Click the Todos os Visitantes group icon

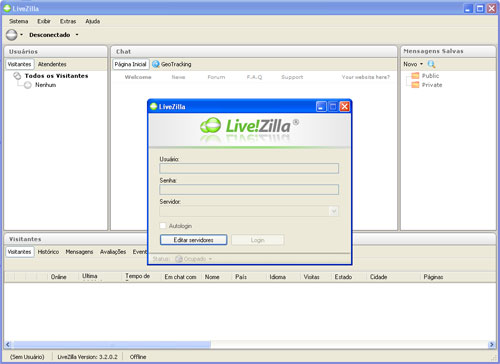click(17, 76)
